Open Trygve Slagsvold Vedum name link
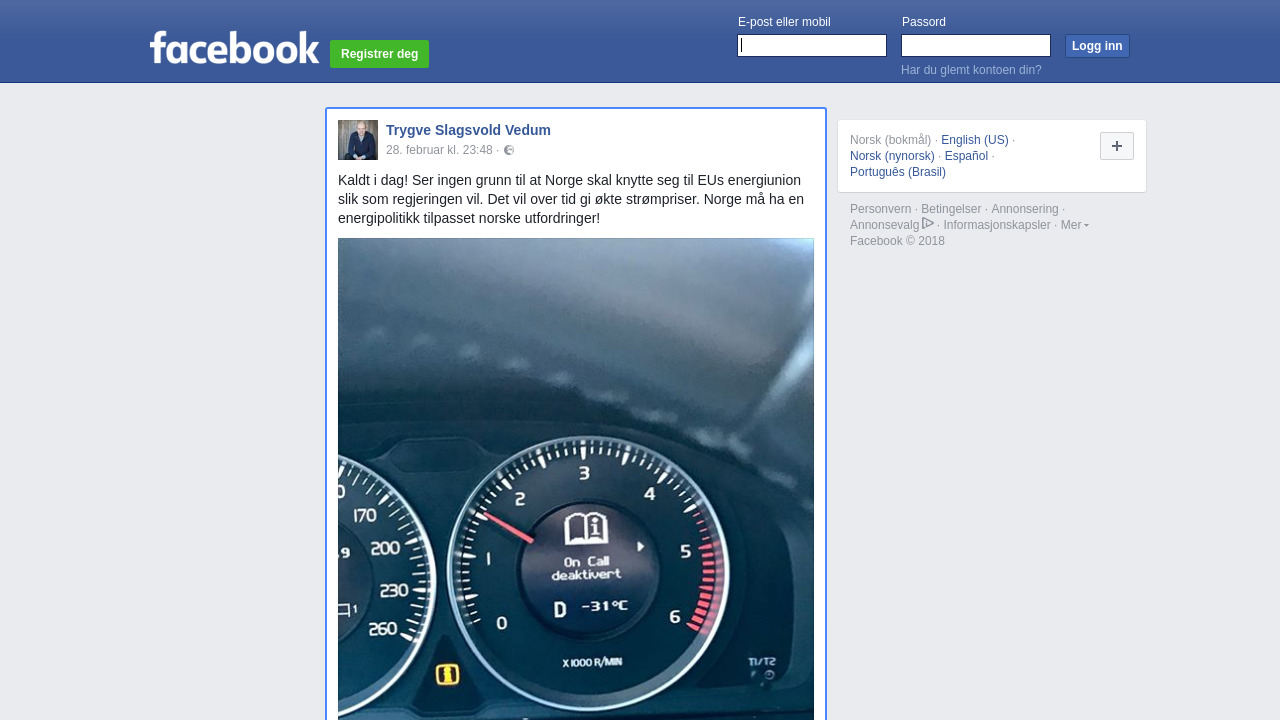The height and width of the screenshot is (720, 1280). point(468,130)
